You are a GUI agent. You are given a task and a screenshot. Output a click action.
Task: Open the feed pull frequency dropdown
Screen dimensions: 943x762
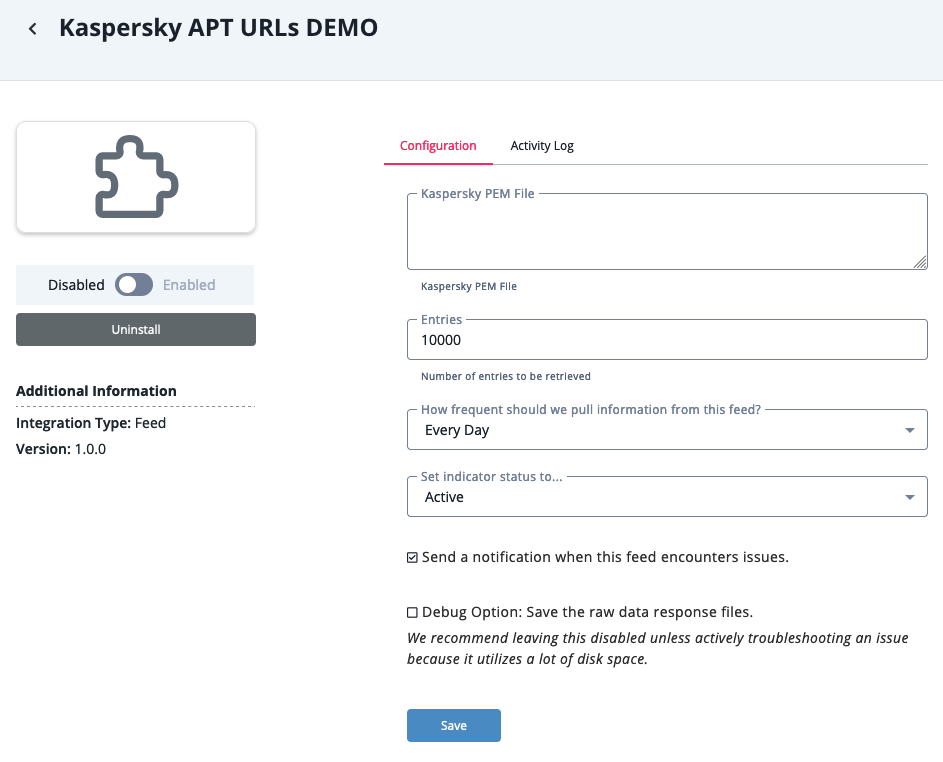click(667, 430)
